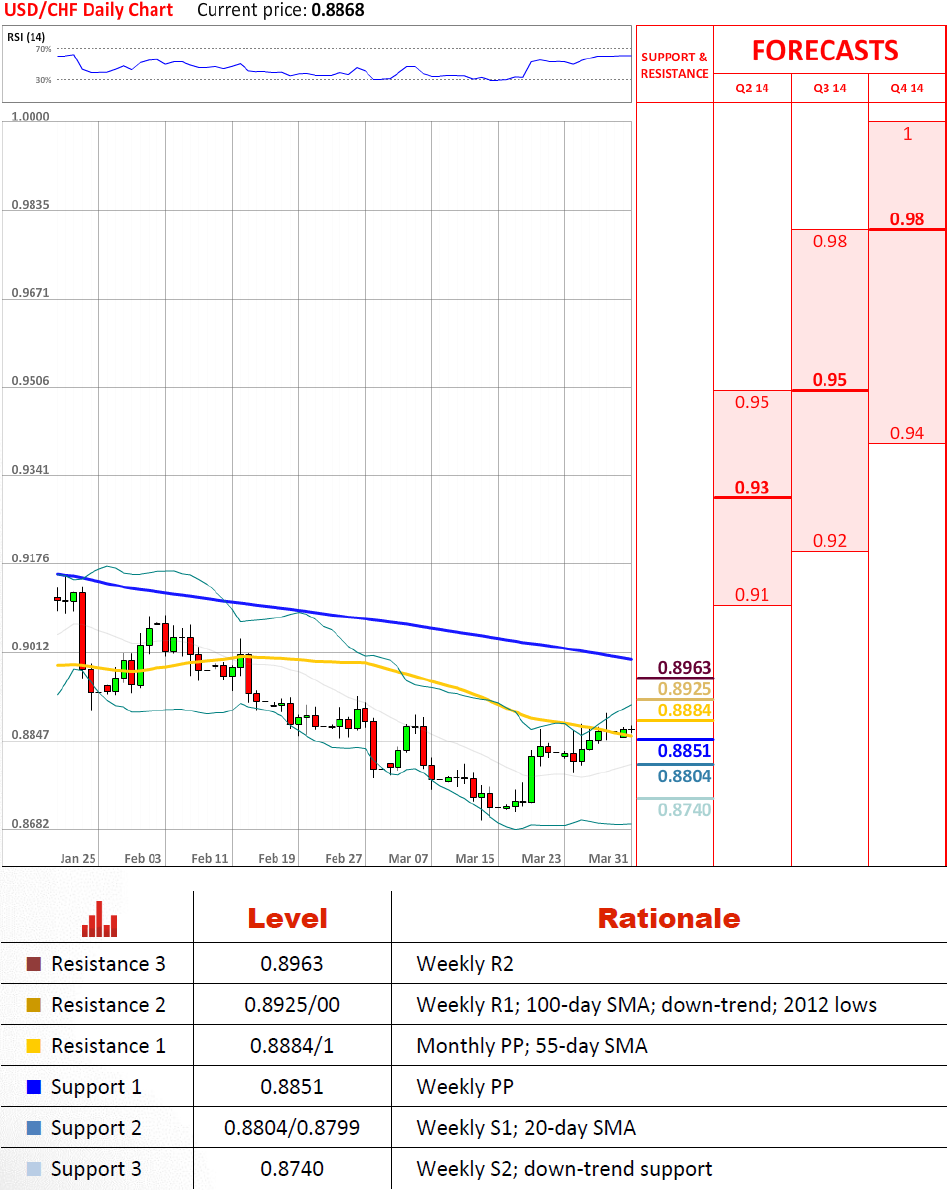
Task: Click the 0.8740 support level beside chart
Action: coord(684,810)
